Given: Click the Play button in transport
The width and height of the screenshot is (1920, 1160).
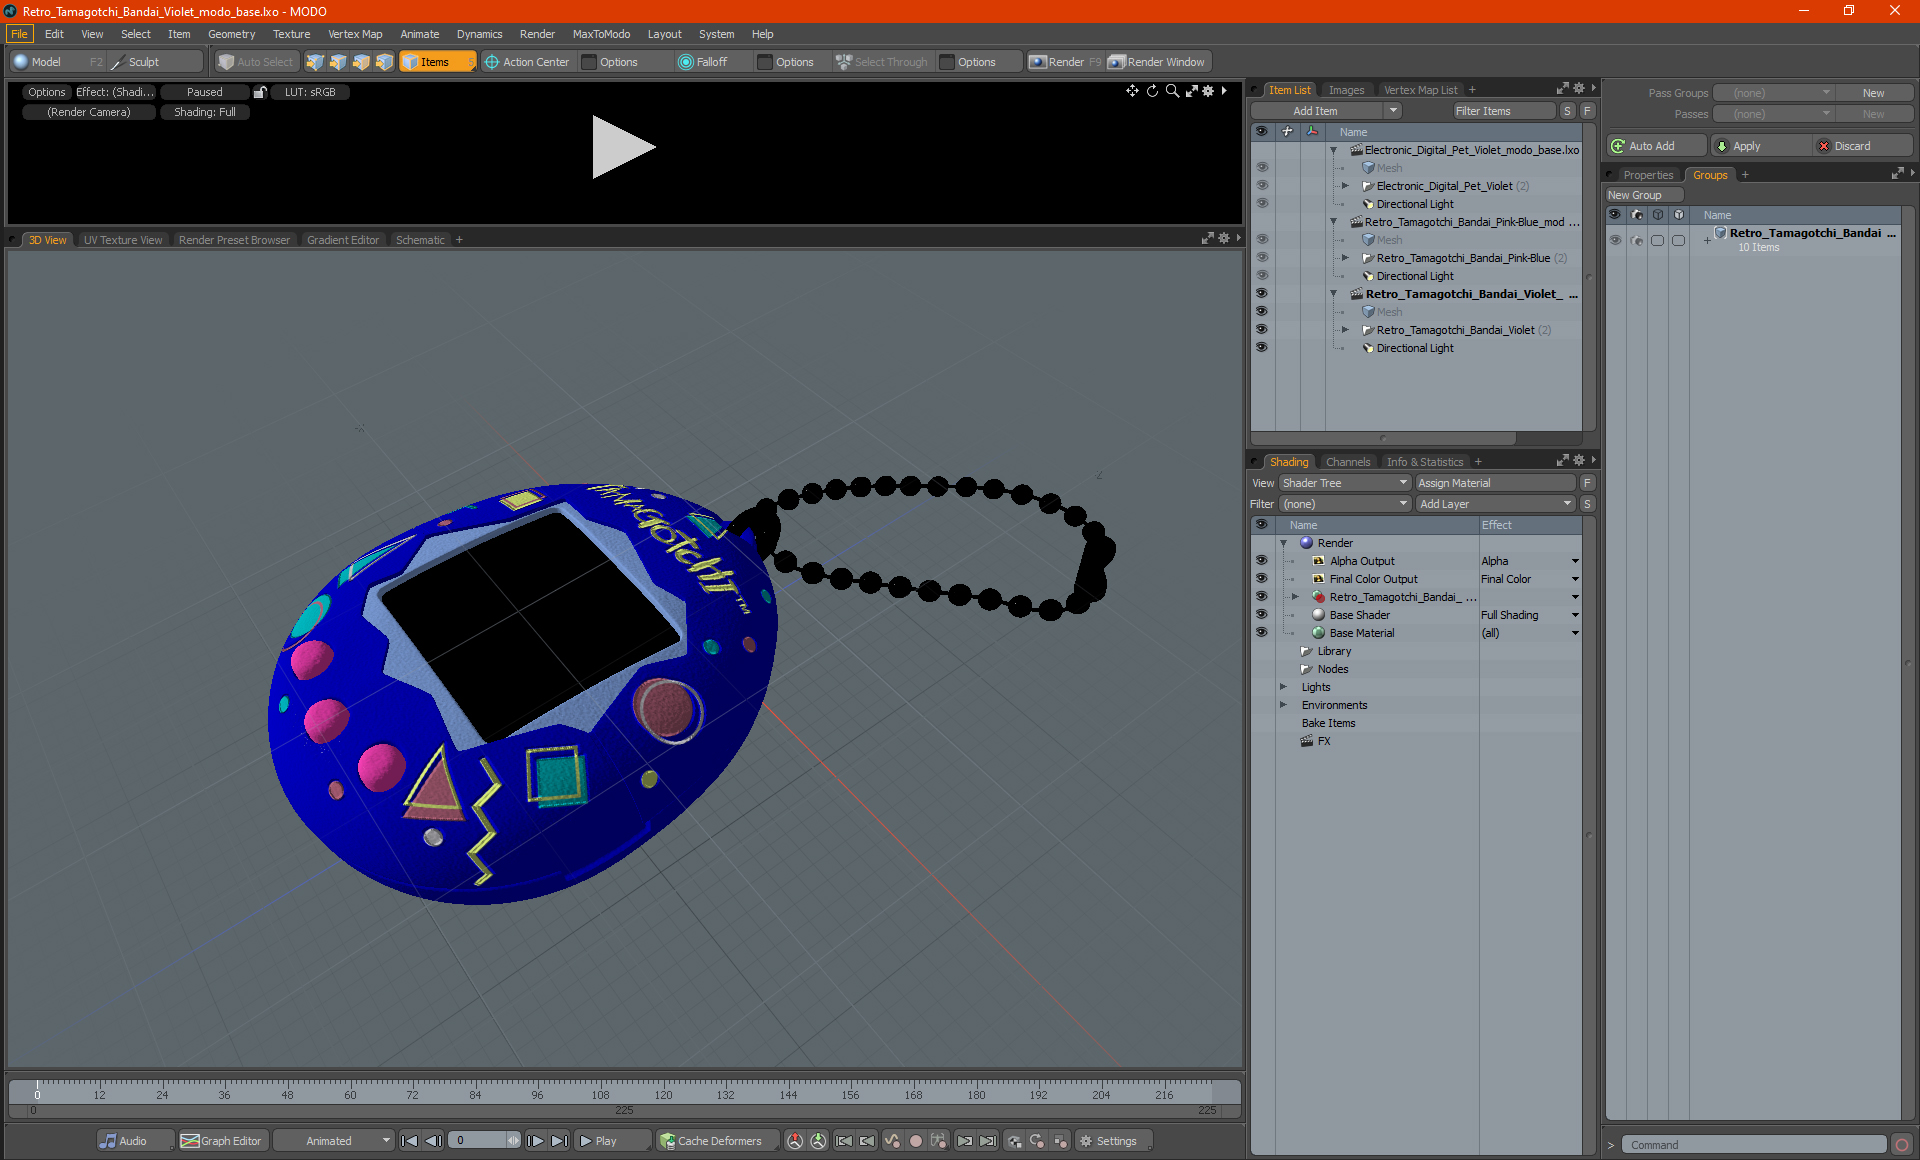Looking at the screenshot, I should click(x=612, y=1141).
